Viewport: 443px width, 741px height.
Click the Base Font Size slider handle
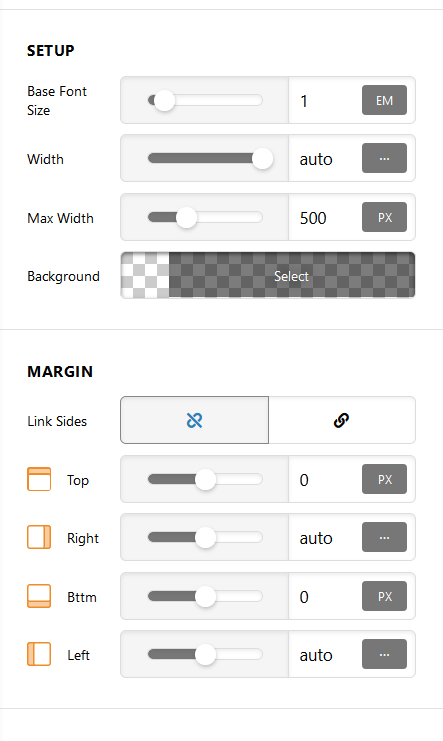(x=165, y=100)
